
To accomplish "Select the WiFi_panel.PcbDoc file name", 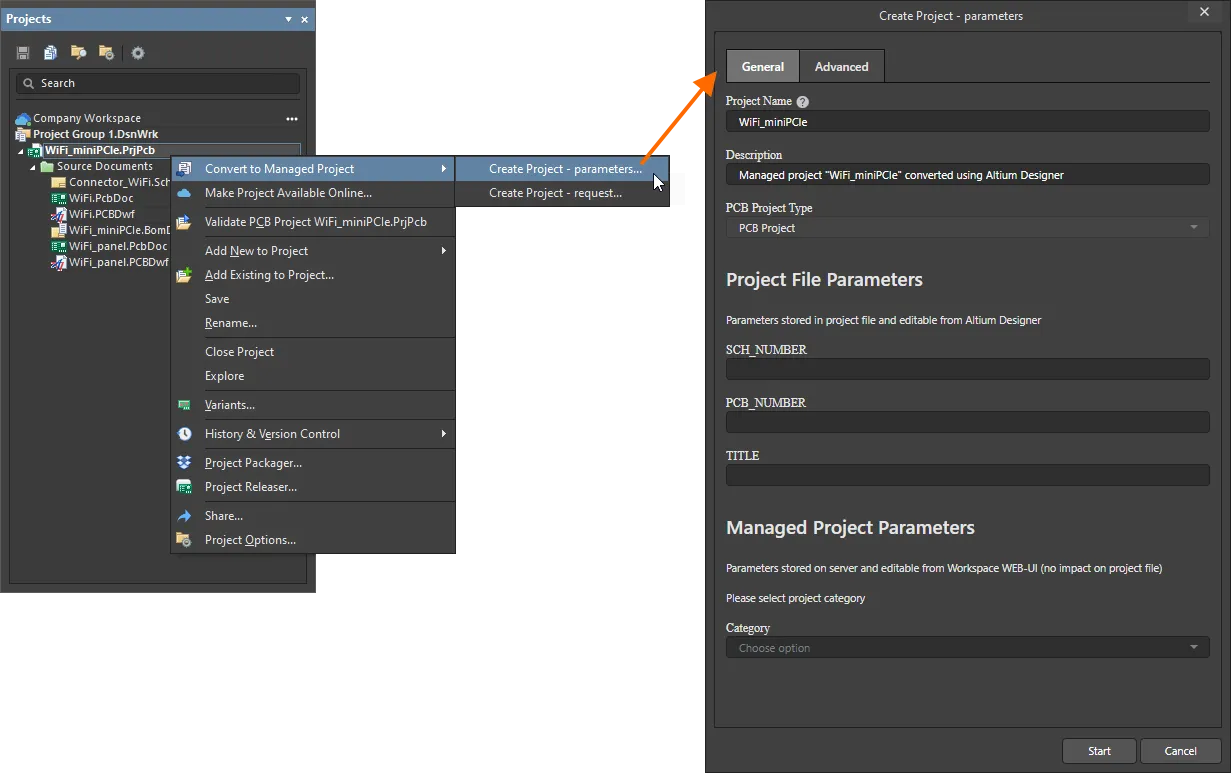I will coord(118,246).
